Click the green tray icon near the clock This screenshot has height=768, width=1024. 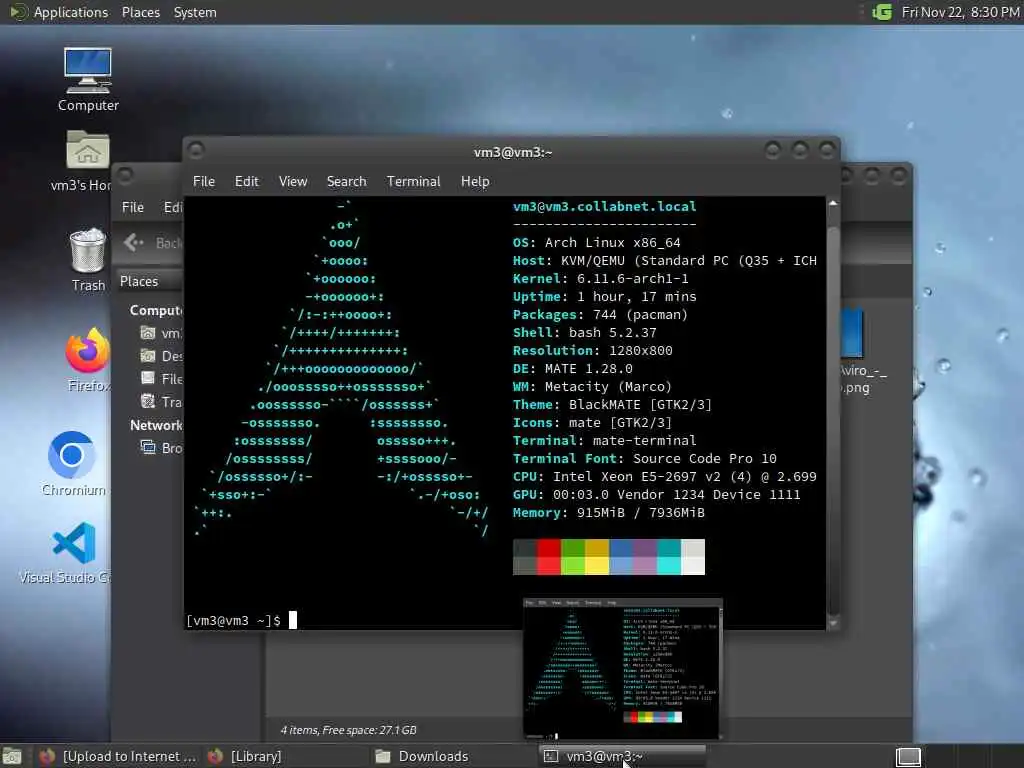click(x=882, y=12)
